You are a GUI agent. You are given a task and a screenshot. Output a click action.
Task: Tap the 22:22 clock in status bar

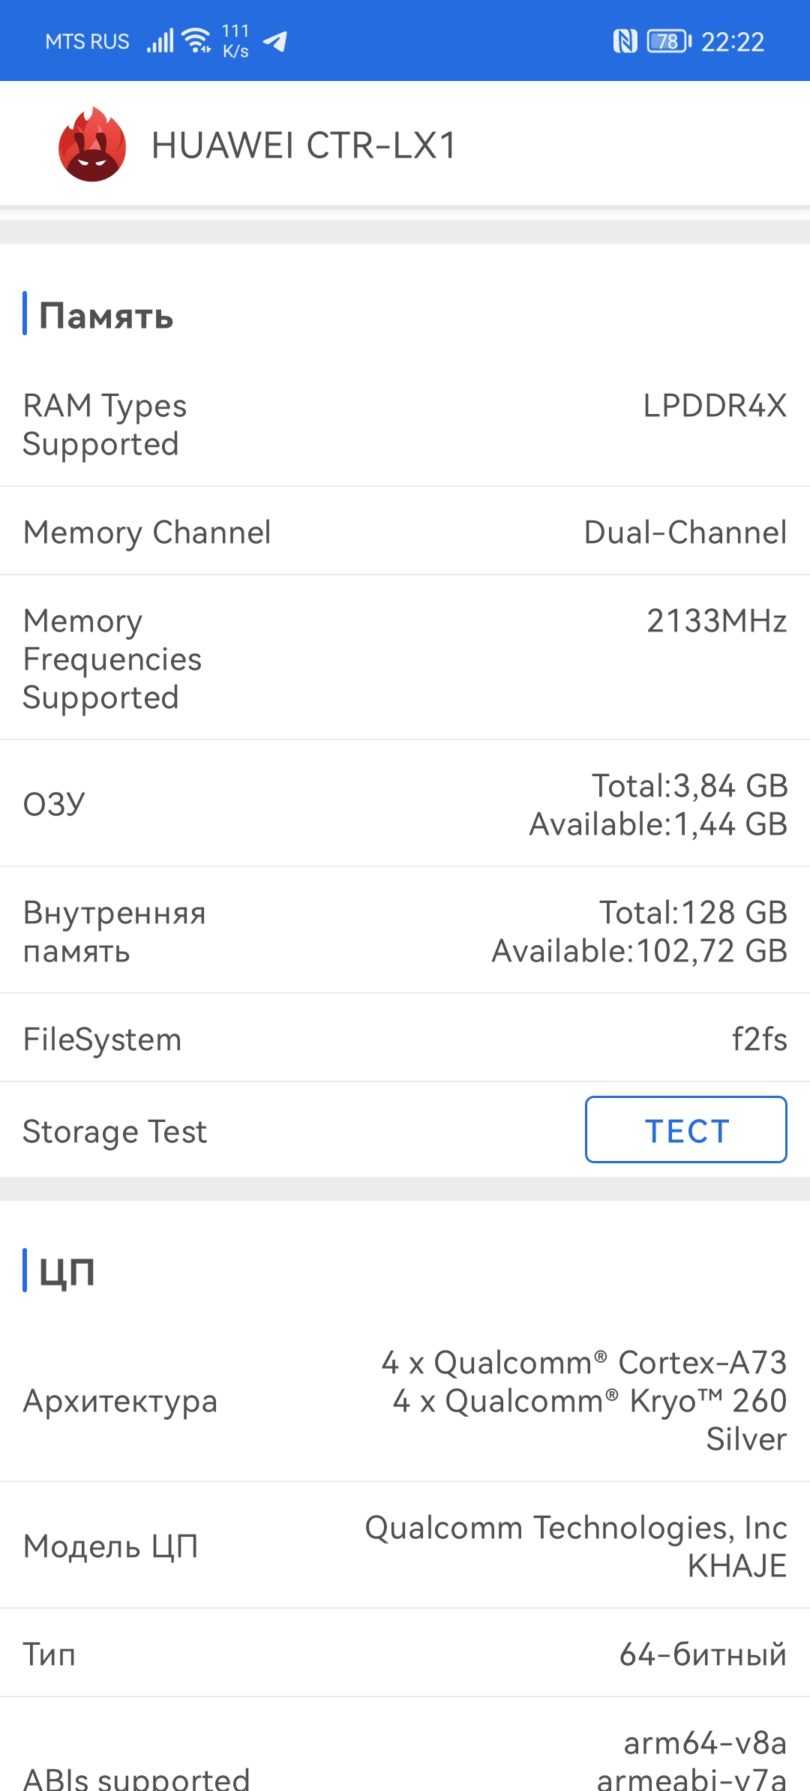click(x=733, y=41)
